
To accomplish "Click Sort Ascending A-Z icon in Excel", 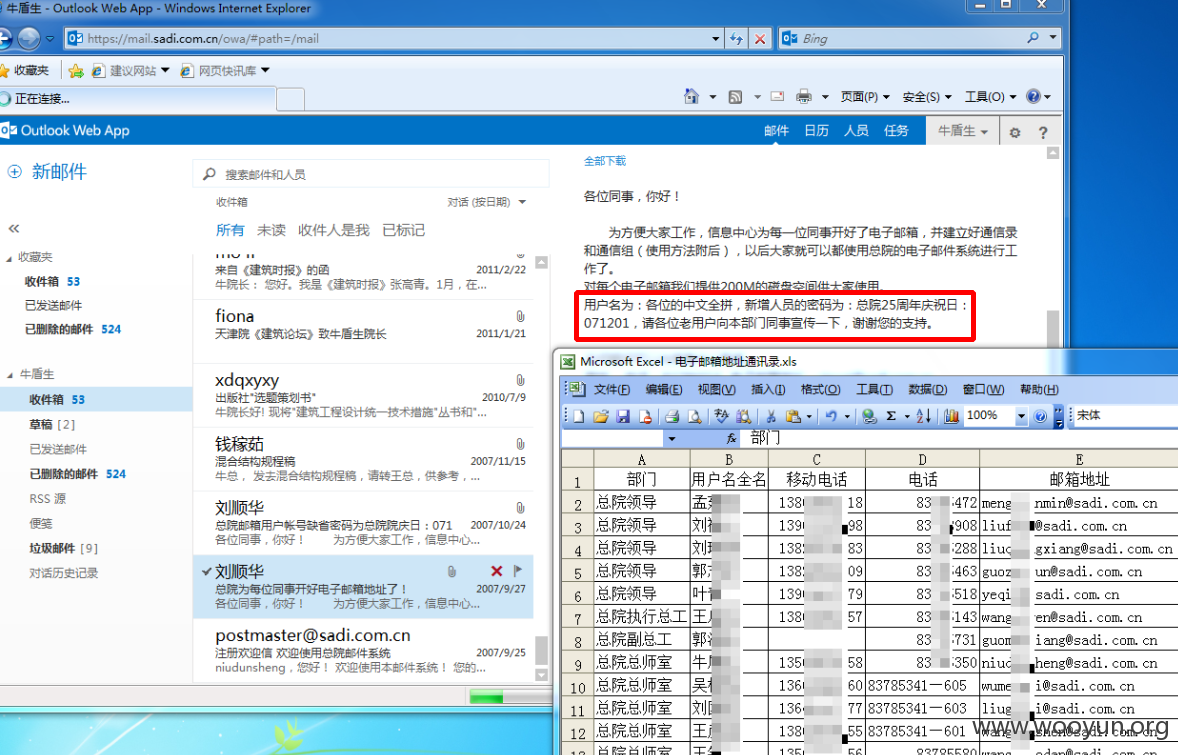I will point(923,416).
